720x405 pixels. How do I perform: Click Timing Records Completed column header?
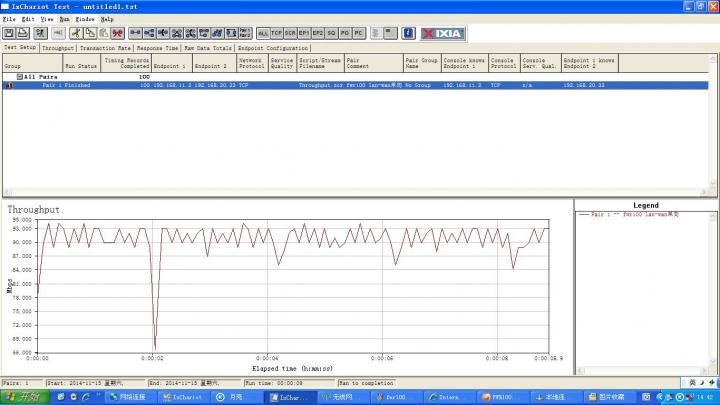point(126,63)
